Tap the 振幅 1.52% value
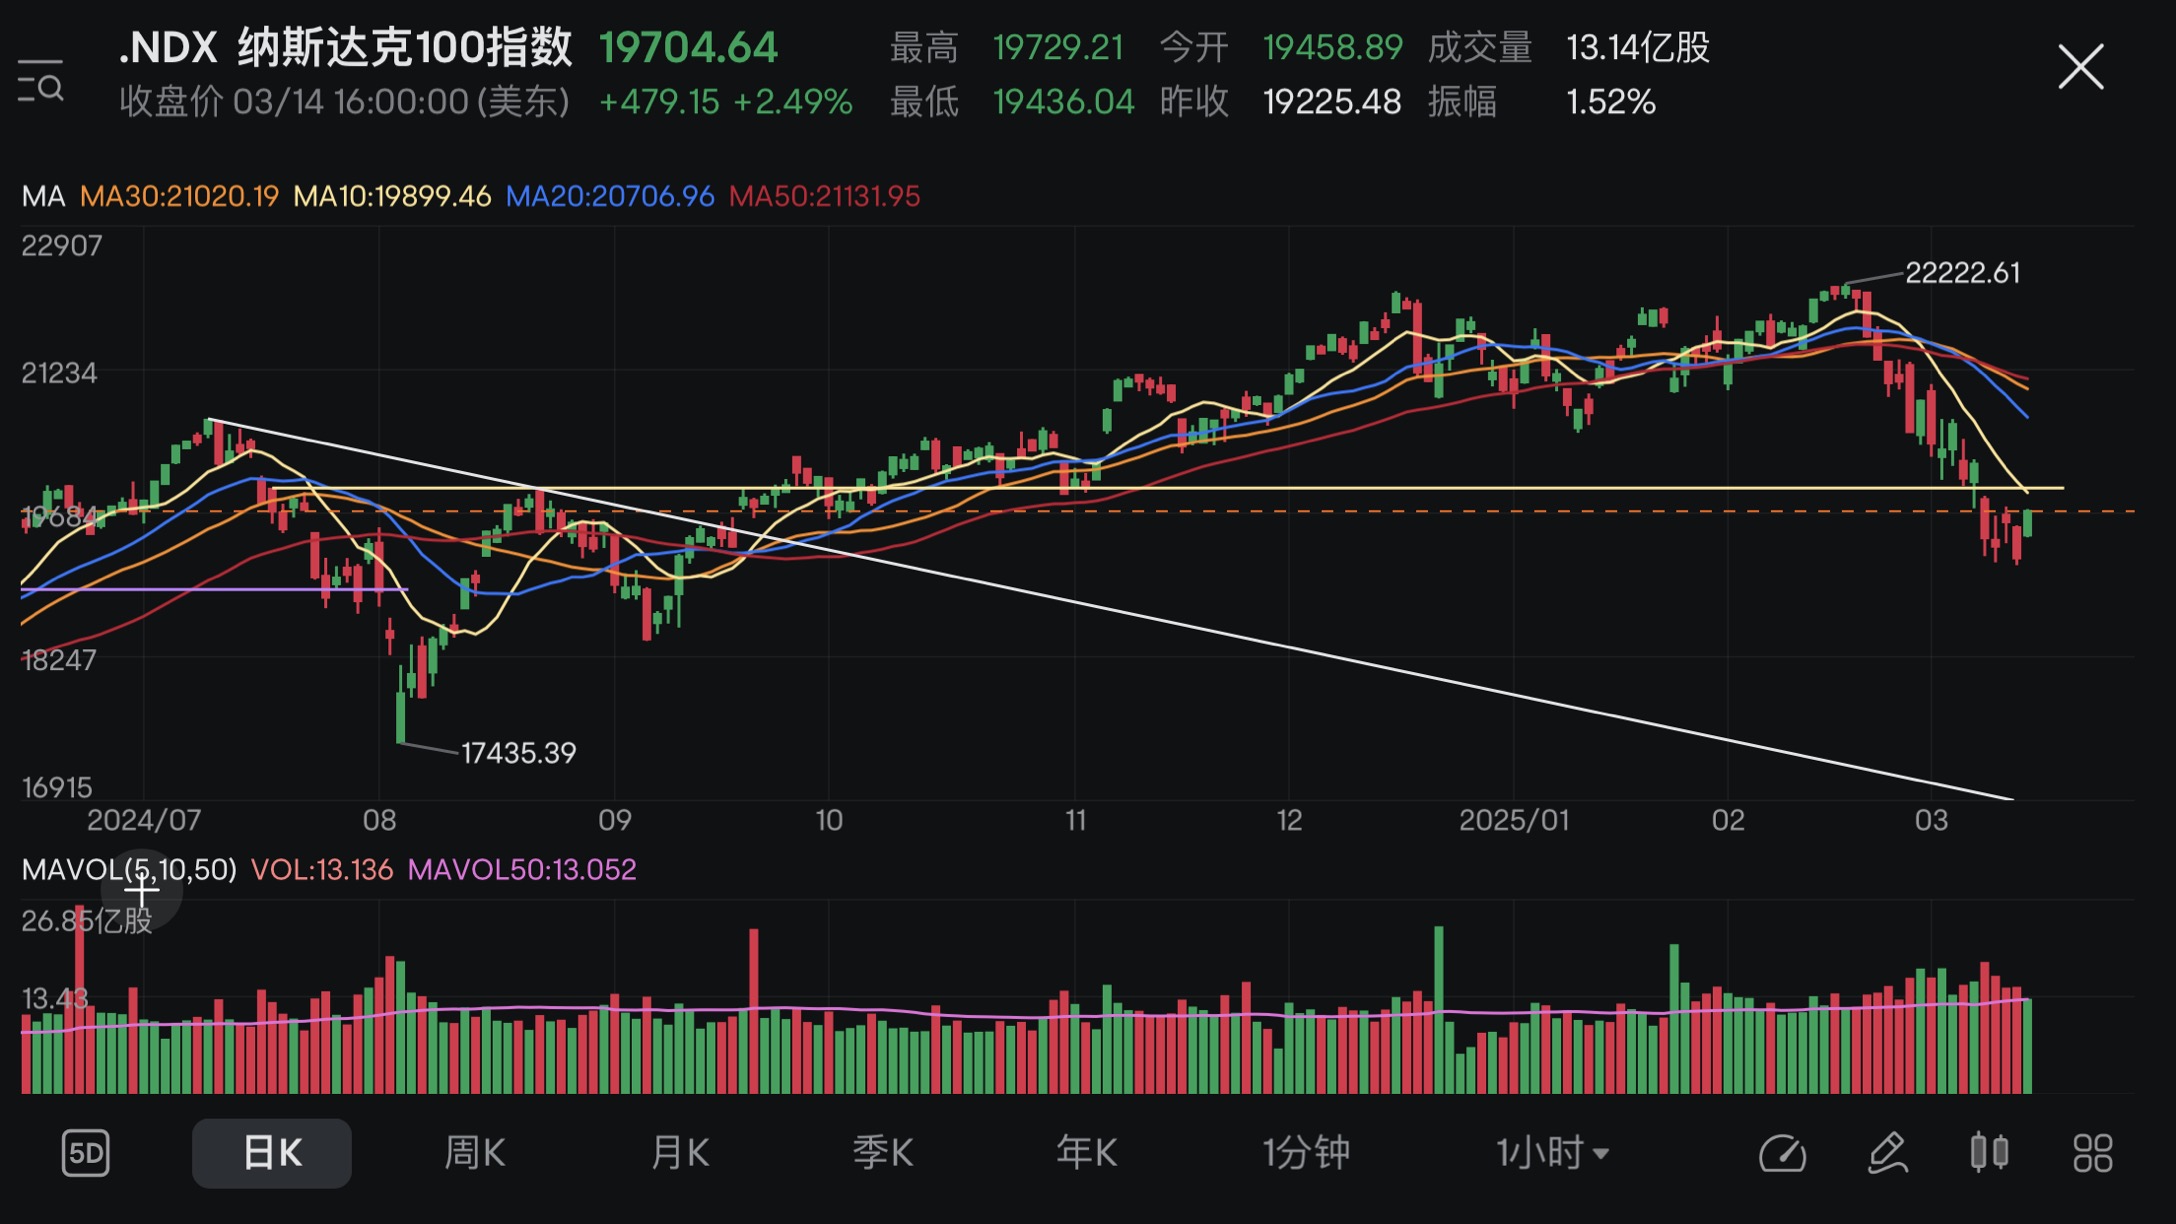2176x1224 pixels. pos(1610,101)
